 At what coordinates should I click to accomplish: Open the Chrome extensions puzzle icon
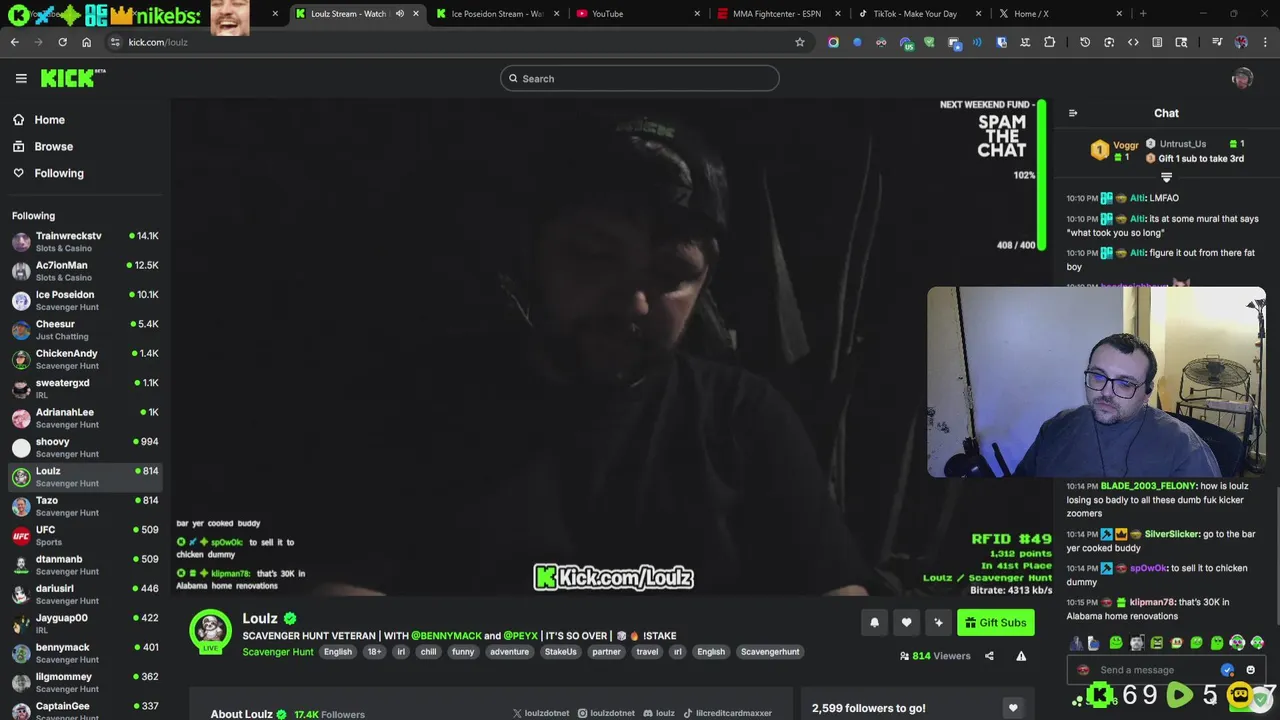point(1049,42)
